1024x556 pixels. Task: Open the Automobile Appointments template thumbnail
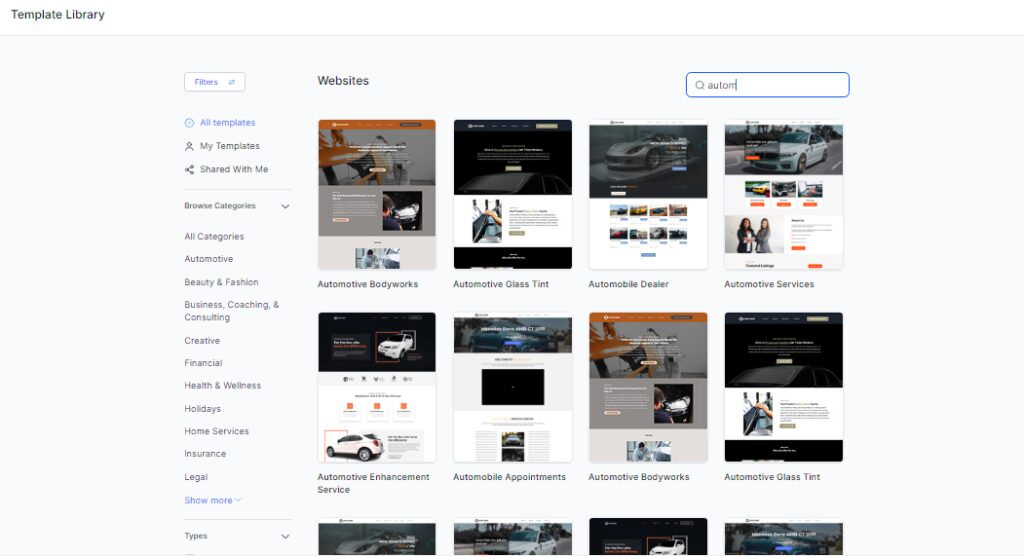tap(512, 387)
